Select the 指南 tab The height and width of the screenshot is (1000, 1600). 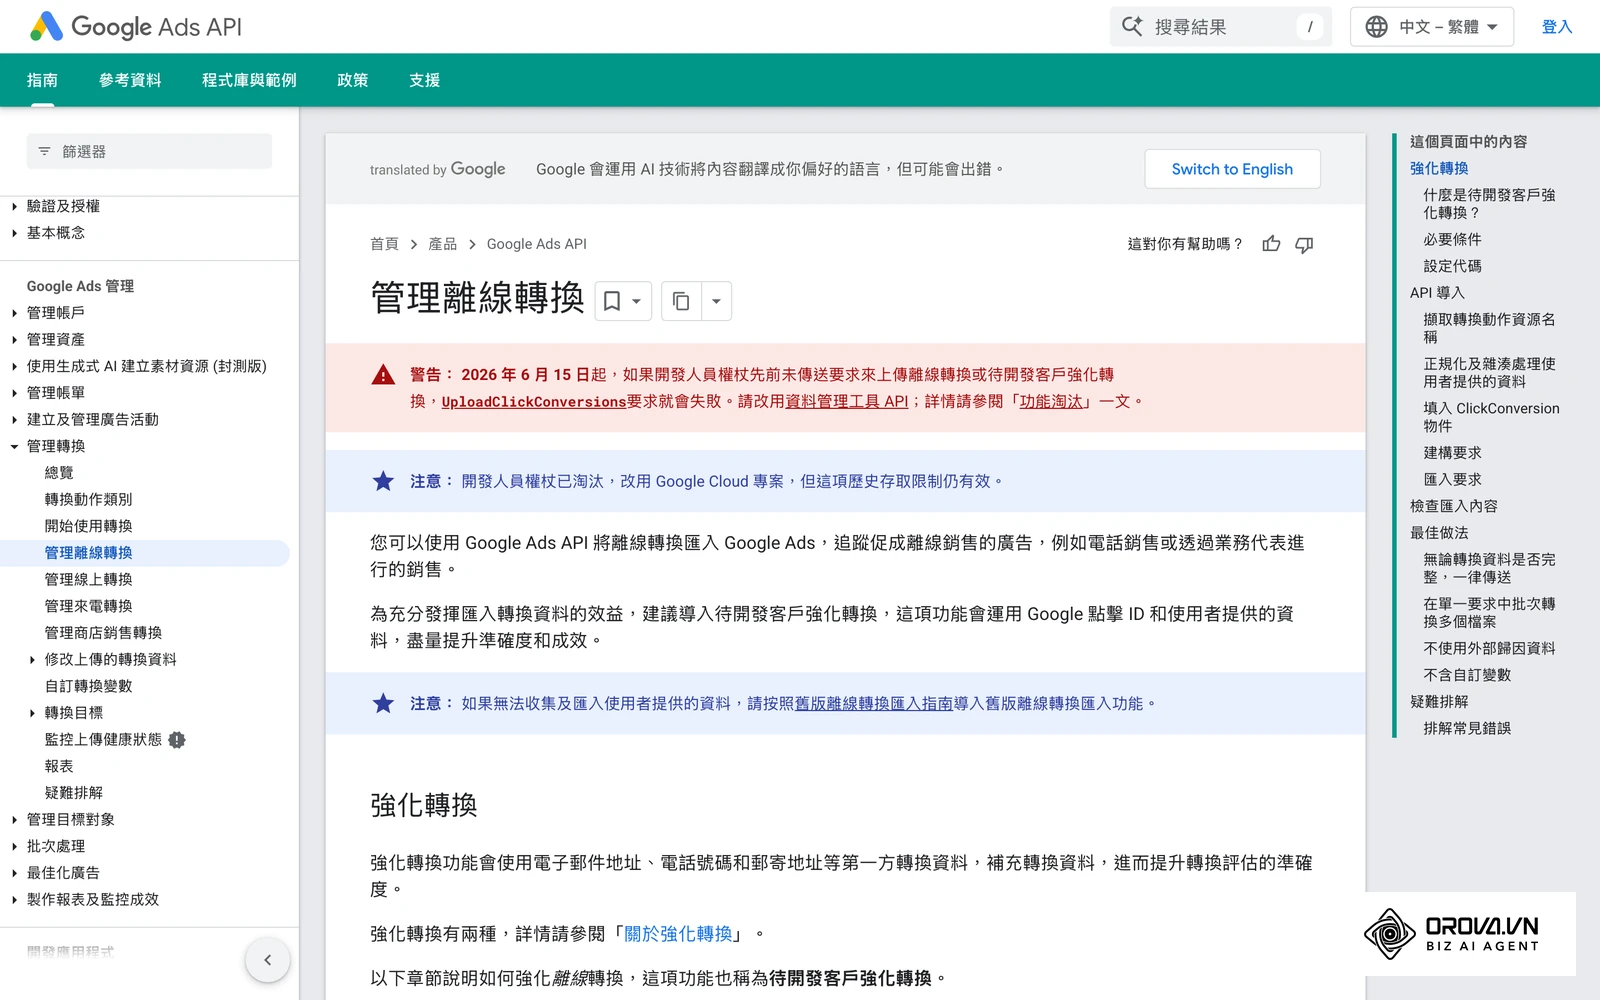tap(42, 80)
